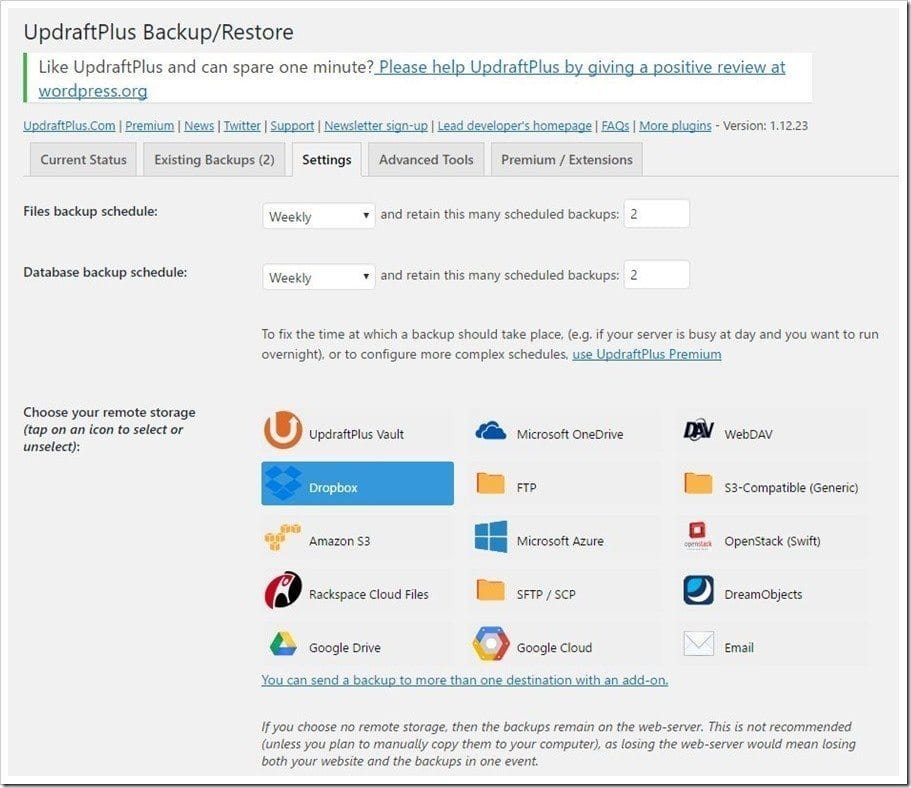Click the Newsletter sign-up link
This screenshot has height=788, width=911.
tap(375, 126)
